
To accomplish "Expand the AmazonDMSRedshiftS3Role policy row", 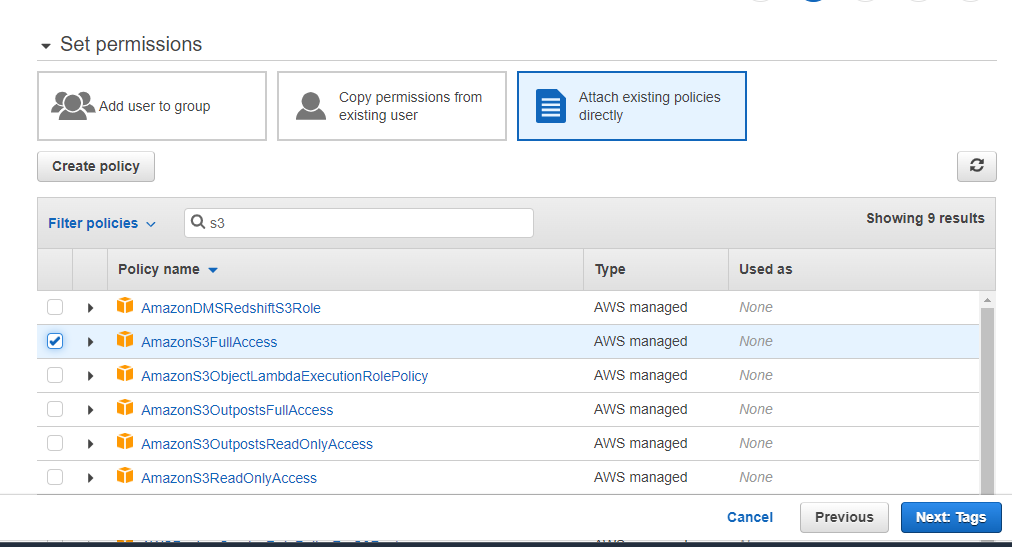I will tap(90, 308).
